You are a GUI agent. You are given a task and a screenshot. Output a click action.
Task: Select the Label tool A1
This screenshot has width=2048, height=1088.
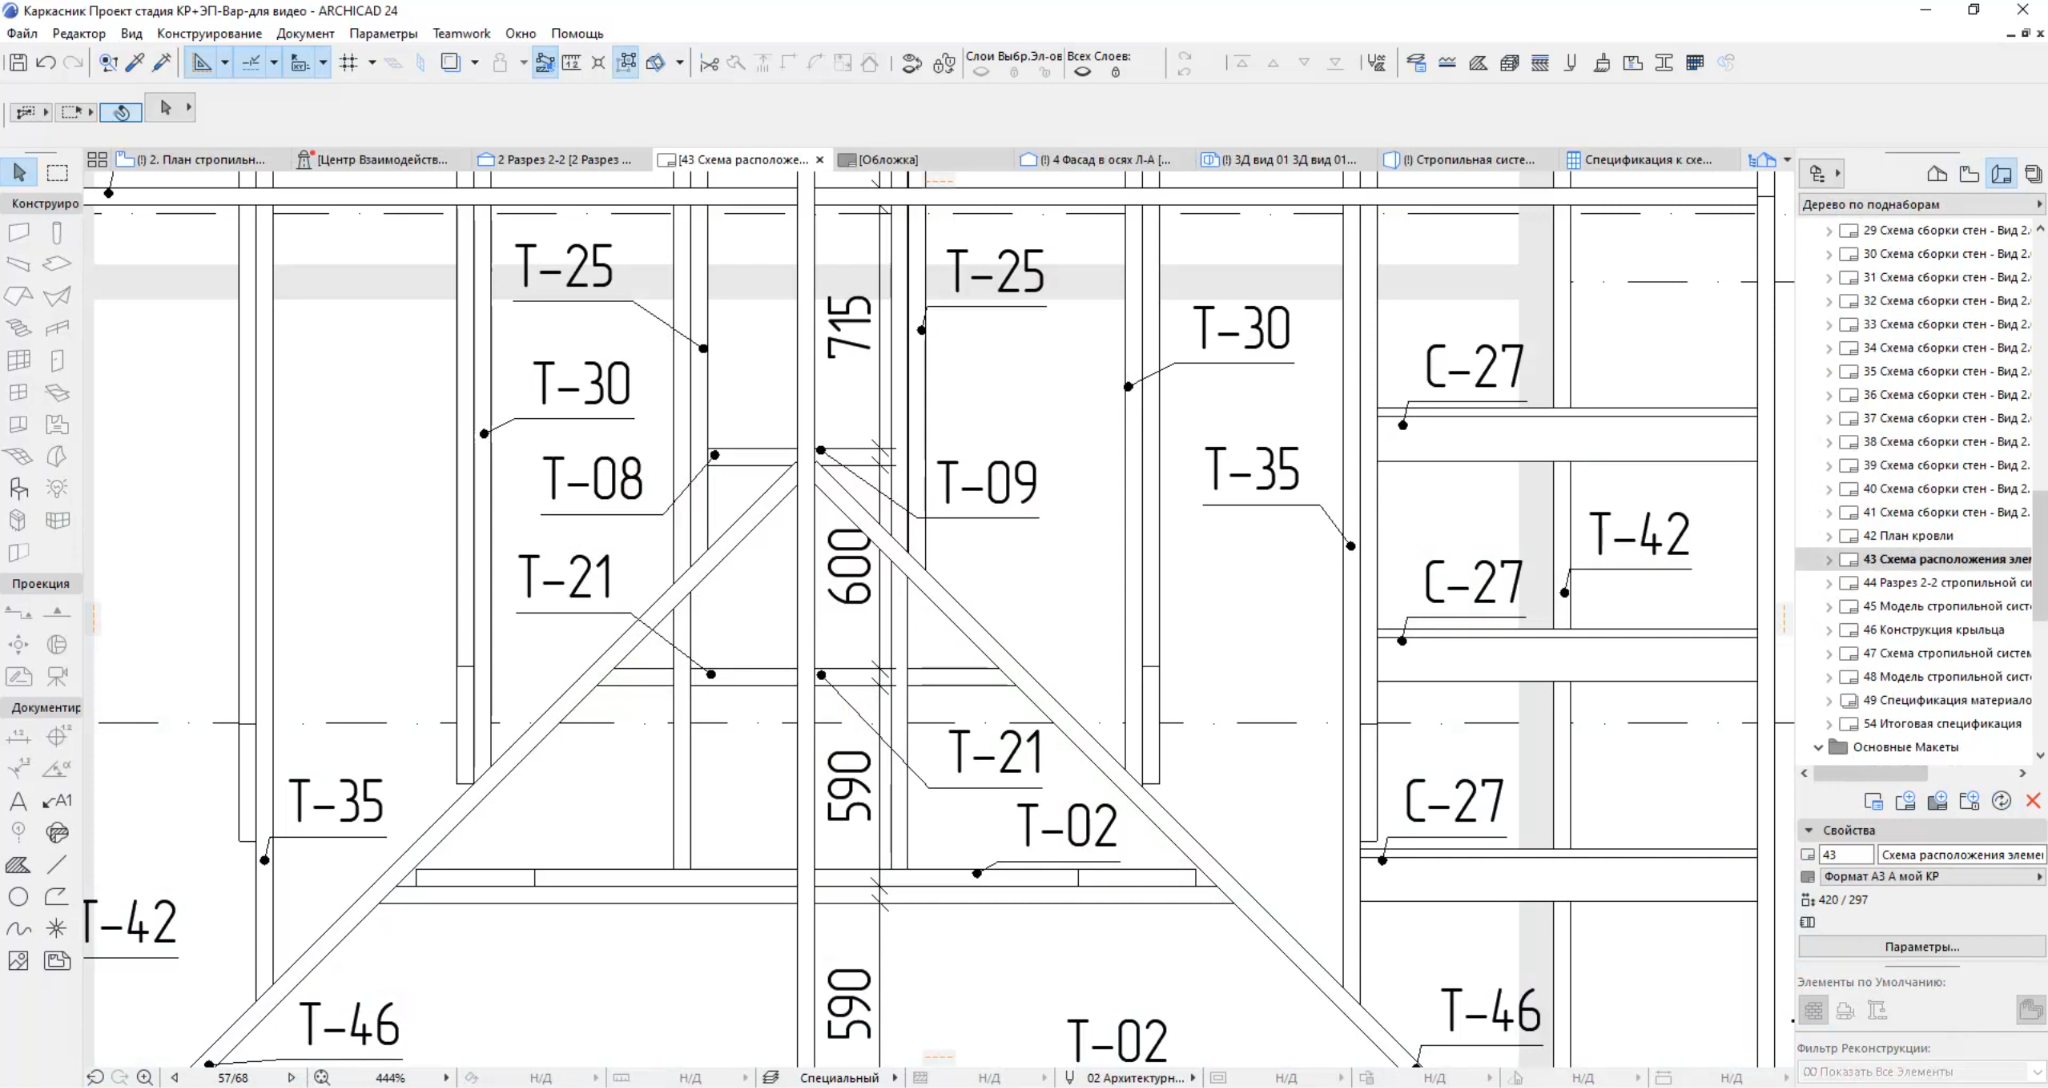57,801
